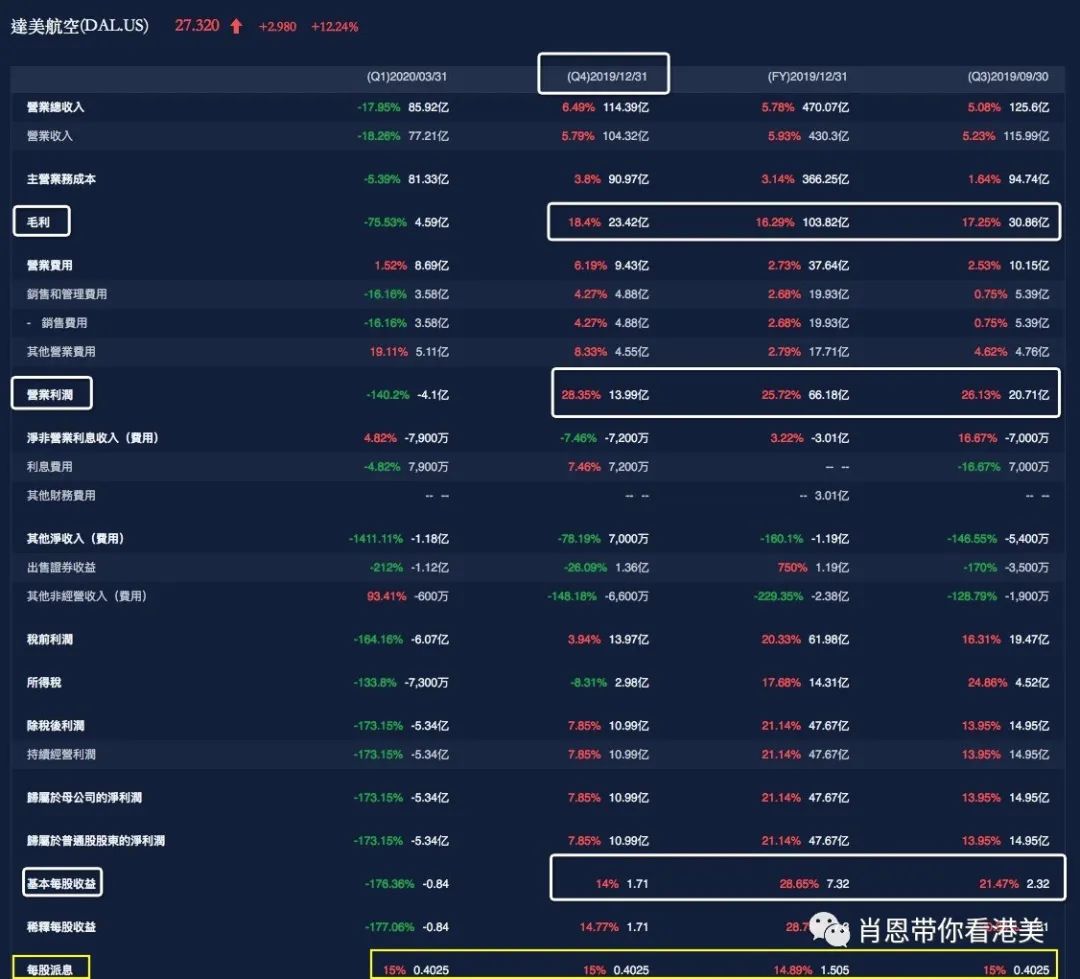
Task: Click the FY gross profit value 103.82亿
Action: (826, 223)
